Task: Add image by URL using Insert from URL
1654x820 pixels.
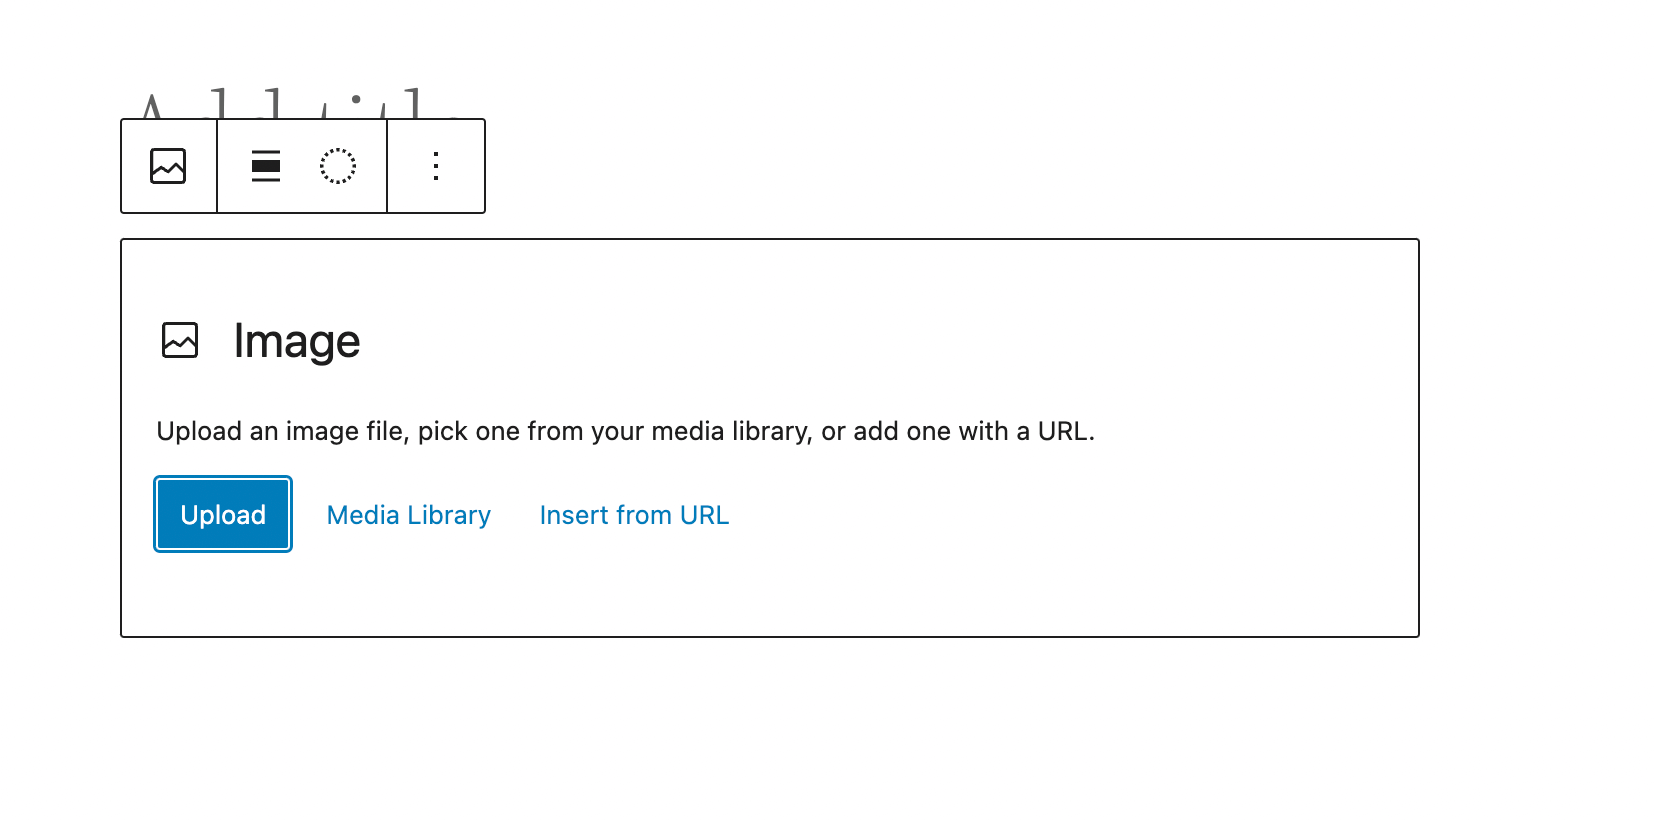Action: pos(634,515)
